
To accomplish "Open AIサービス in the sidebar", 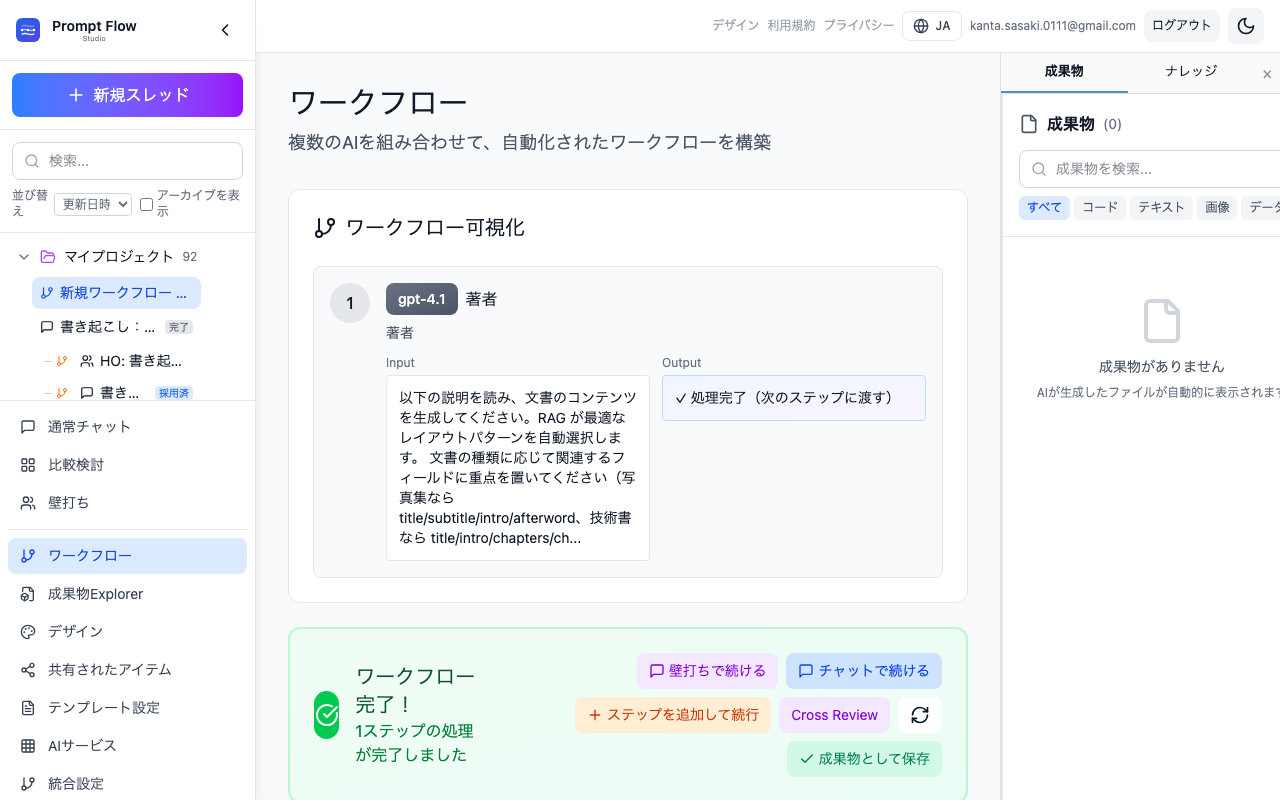I will pos(127,746).
